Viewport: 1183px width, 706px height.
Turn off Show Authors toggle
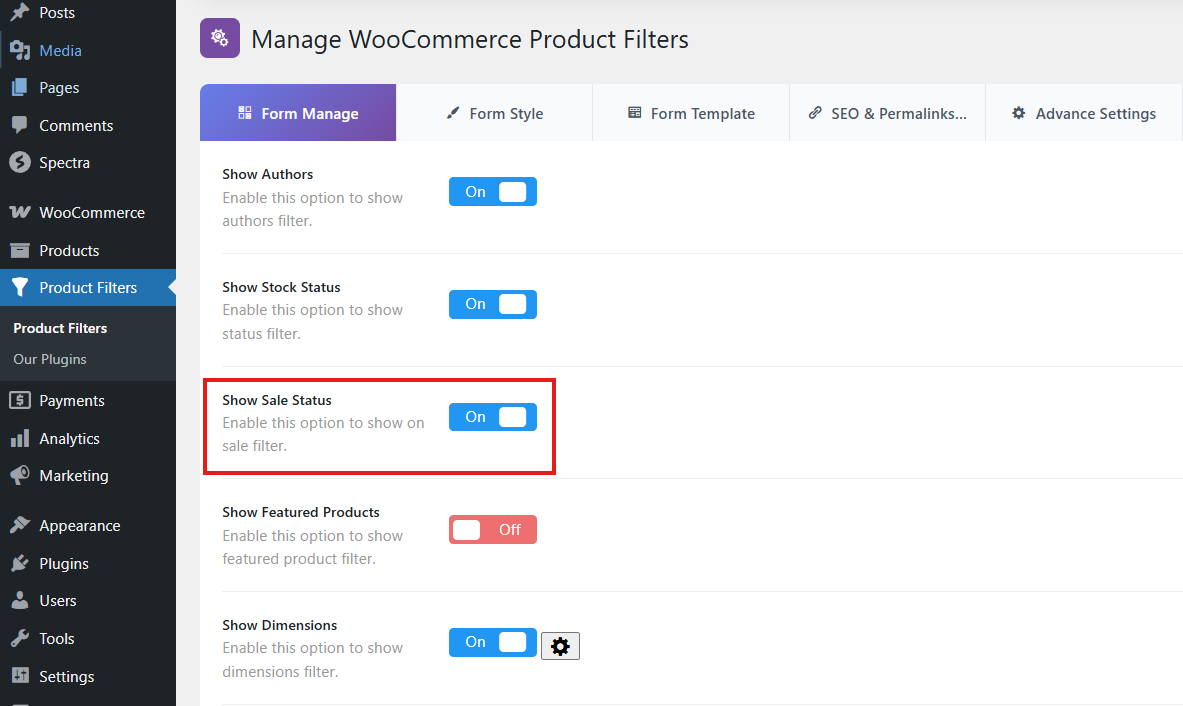click(x=493, y=192)
